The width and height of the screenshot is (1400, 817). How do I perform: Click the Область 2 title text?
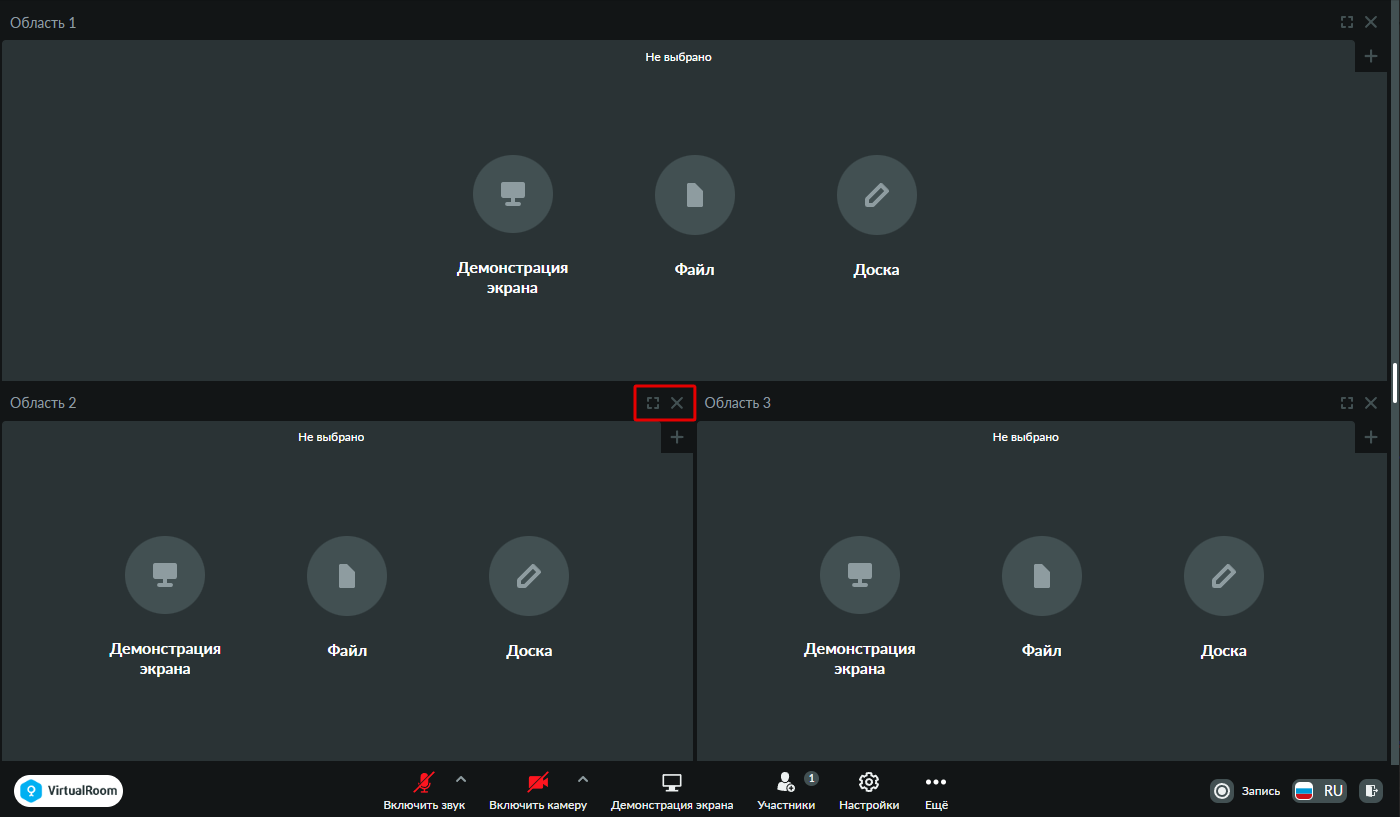(x=43, y=403)
